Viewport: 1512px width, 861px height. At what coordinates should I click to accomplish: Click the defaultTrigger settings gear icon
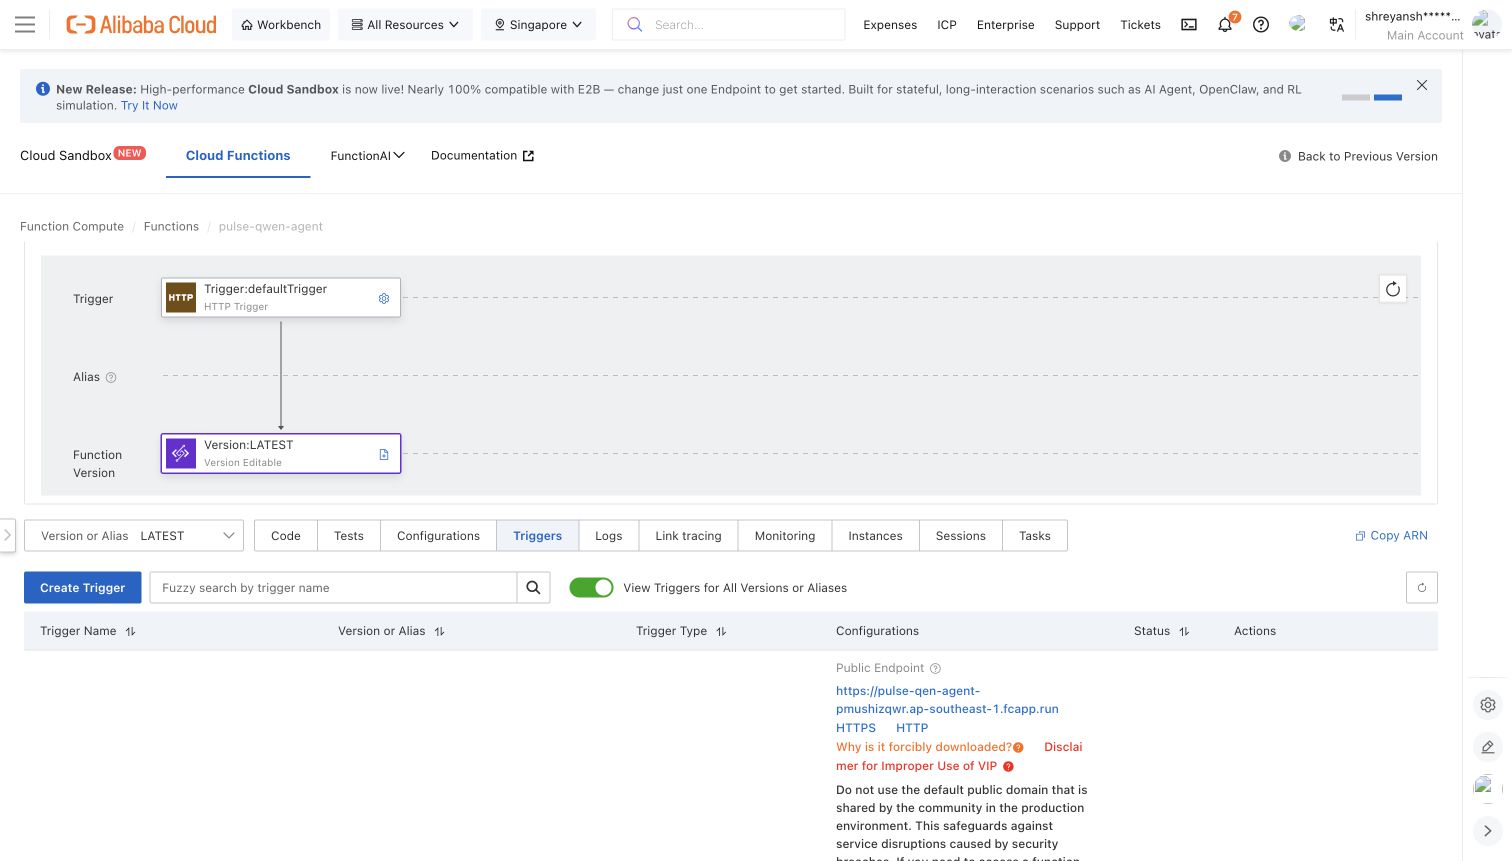pos(384,298)
